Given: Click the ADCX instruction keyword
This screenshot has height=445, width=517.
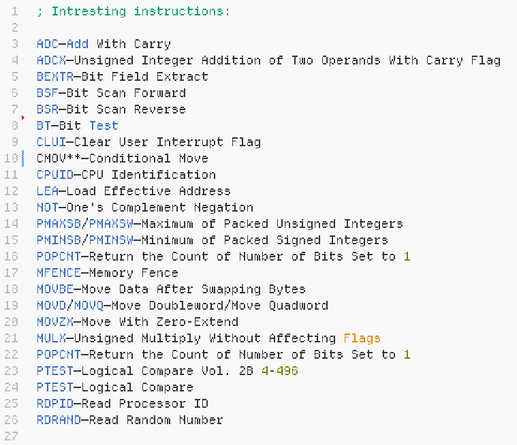Looking at the screenshot, I should (51, 60).
